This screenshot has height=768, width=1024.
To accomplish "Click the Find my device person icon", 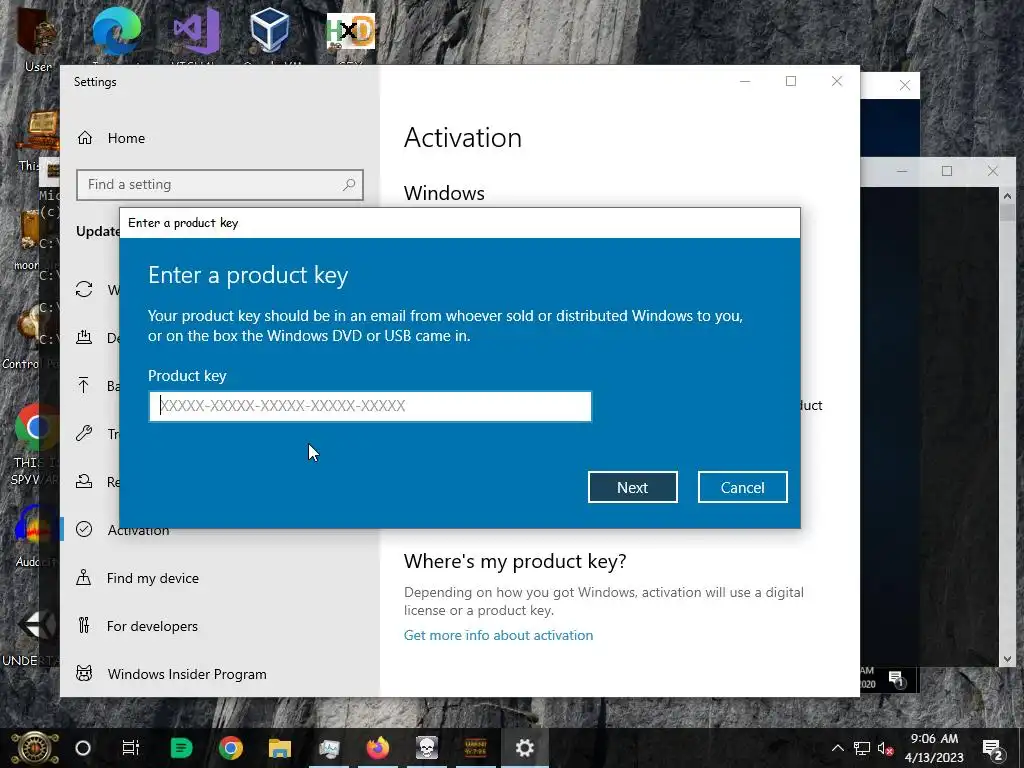I will click(84, 577).
